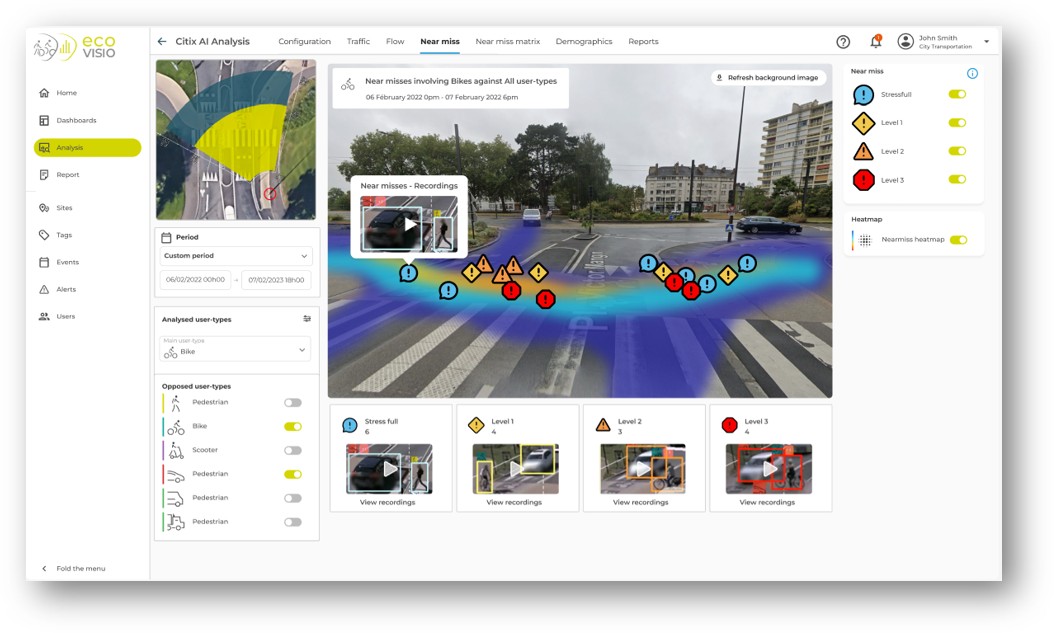Click Refresh background image button
Viewport: 1054px width, 633px height.
click(x=768, y=77)
